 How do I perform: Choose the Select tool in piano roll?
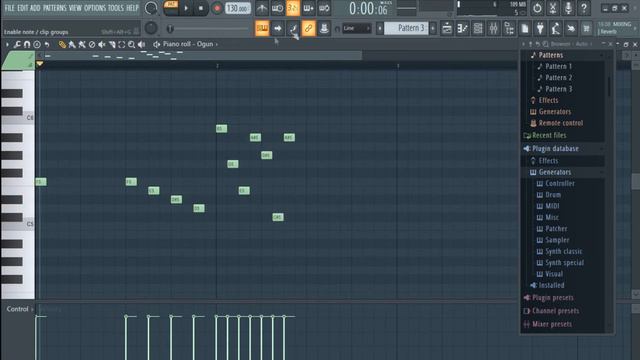pos(122,44)
